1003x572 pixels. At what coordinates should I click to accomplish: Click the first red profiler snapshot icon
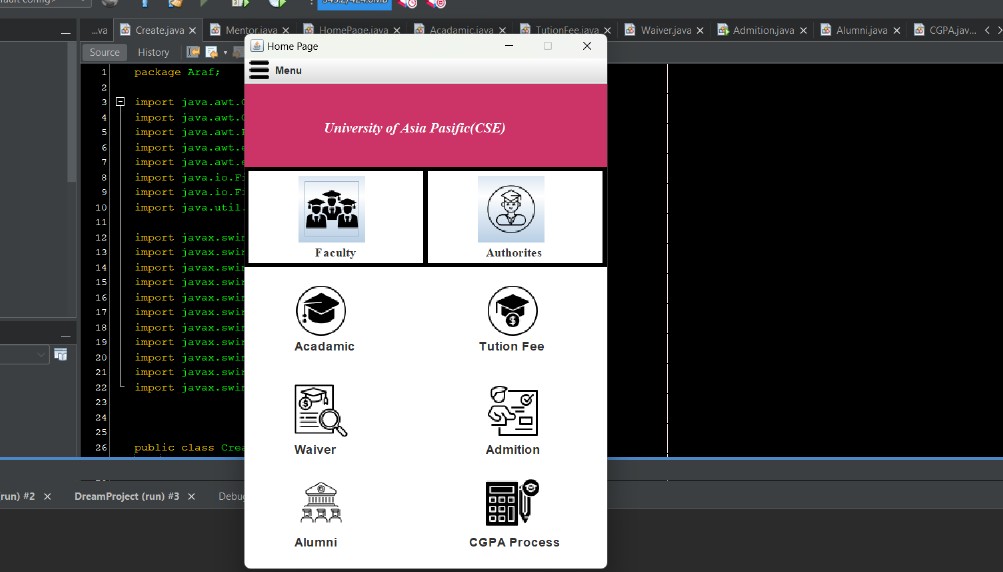point(407,3)
